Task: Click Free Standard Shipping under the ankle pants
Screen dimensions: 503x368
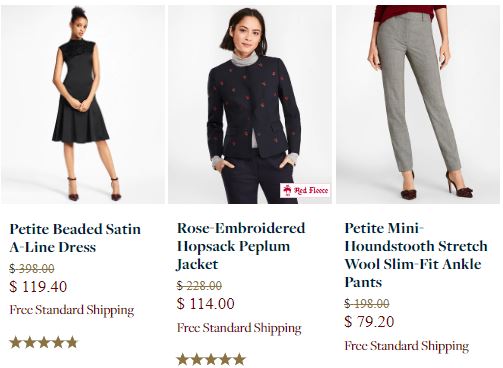Action: tap(407, 346)
